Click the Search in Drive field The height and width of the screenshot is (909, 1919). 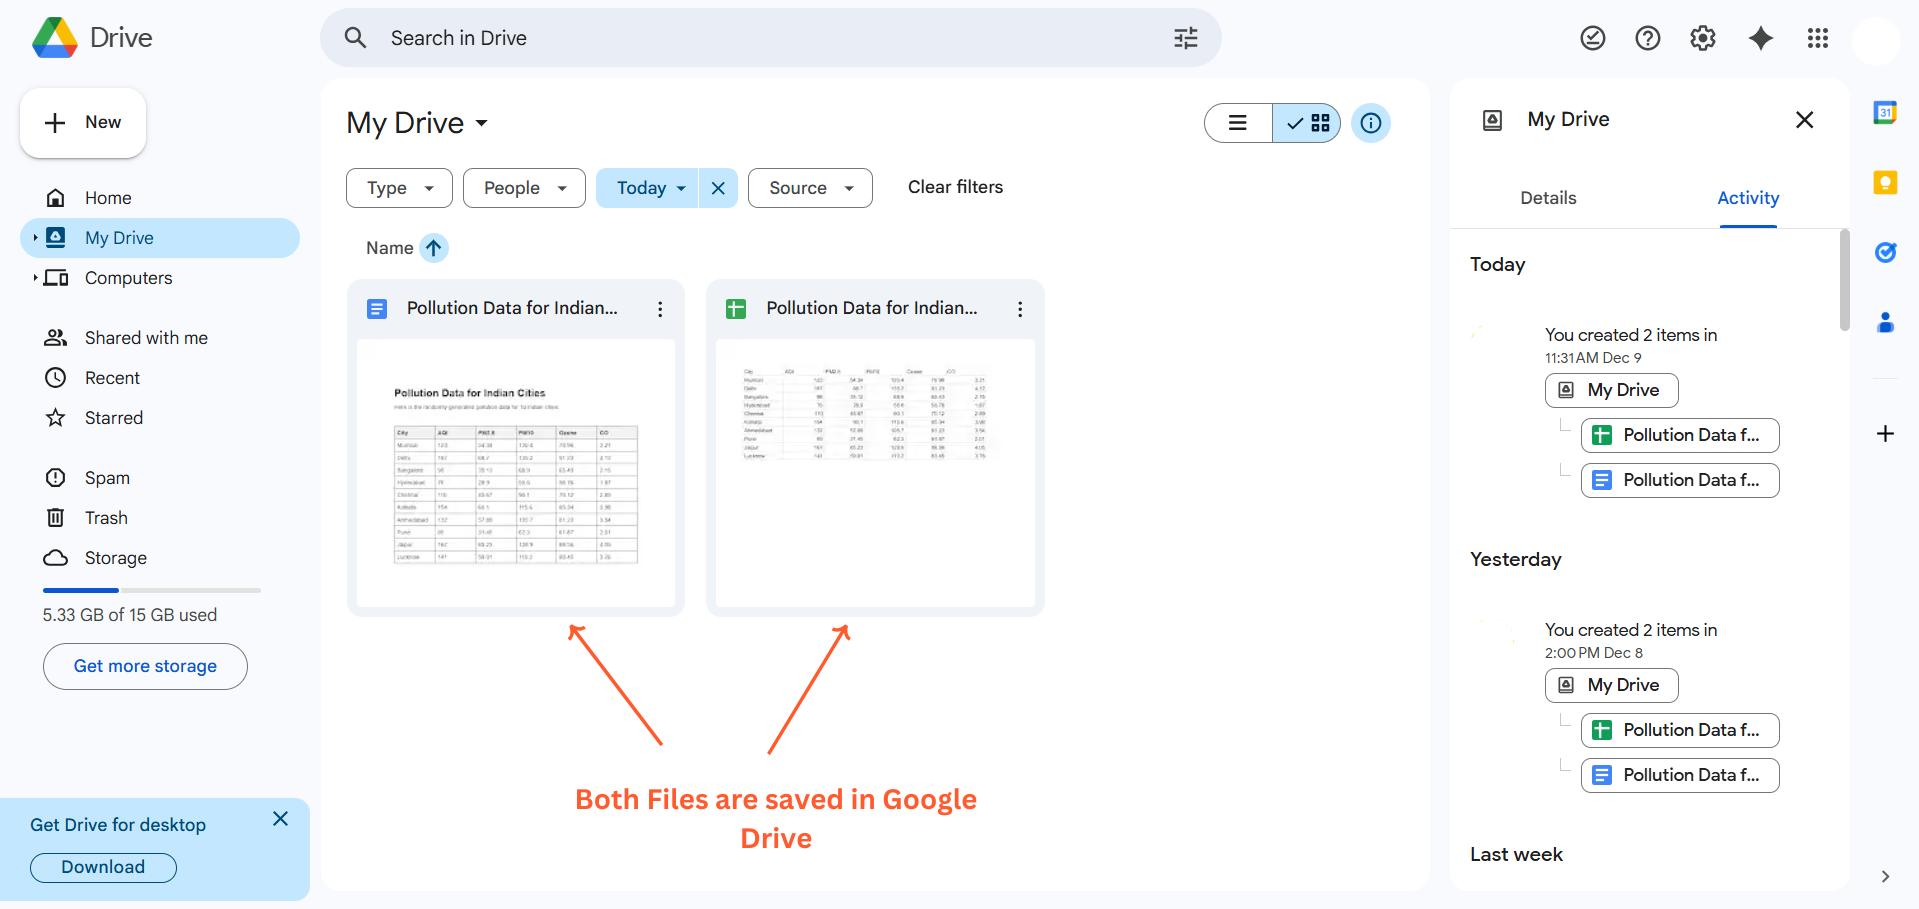(x=770, y=38)
